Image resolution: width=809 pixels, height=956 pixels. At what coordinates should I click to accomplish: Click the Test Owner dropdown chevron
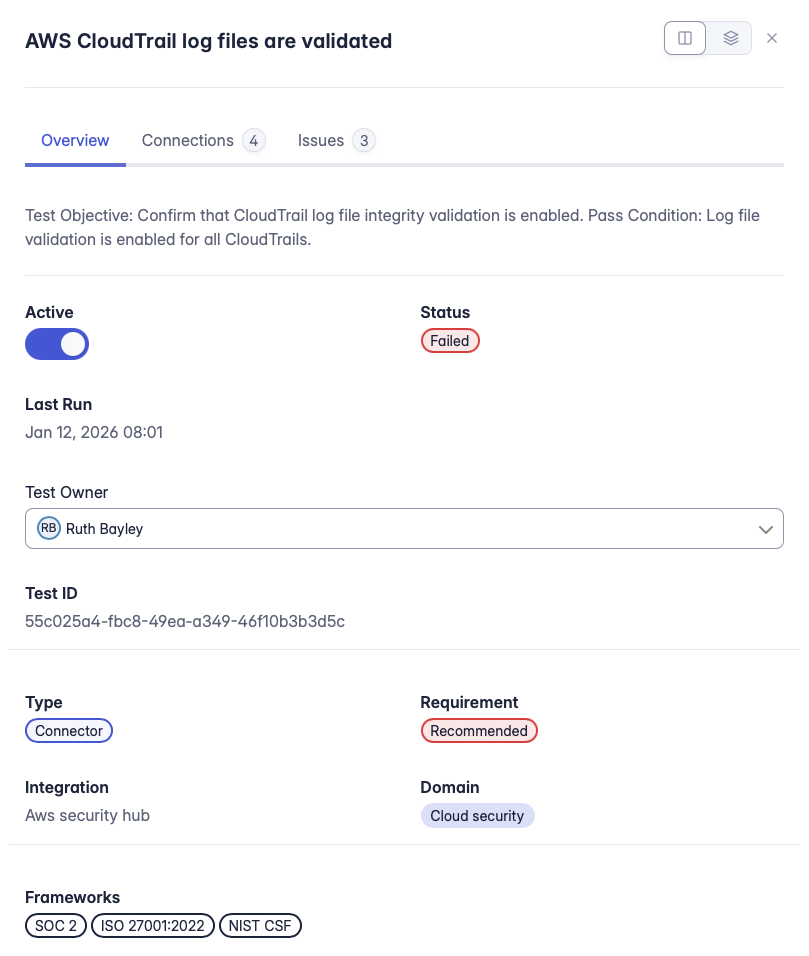(766, 529)
